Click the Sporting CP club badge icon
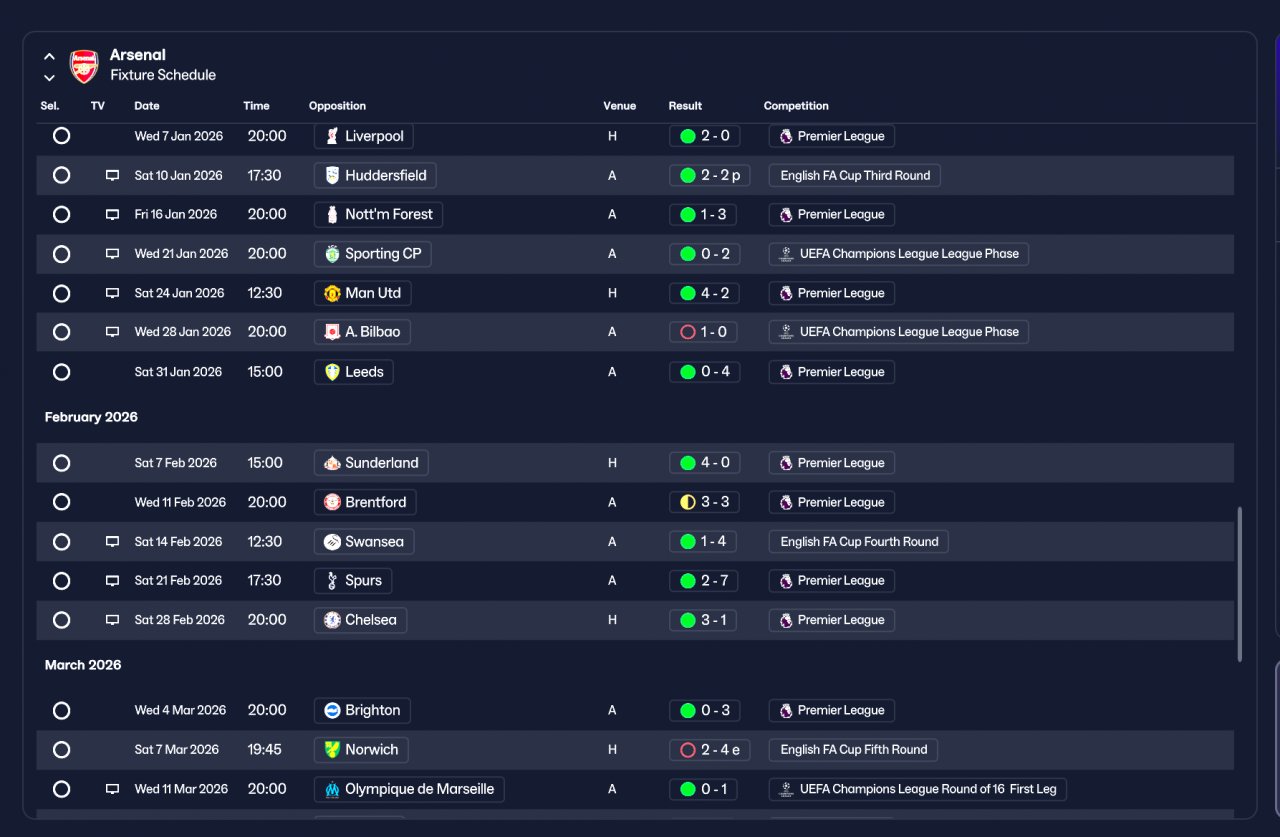Screen dimensions: 1280x837 [x=332, y=254]
